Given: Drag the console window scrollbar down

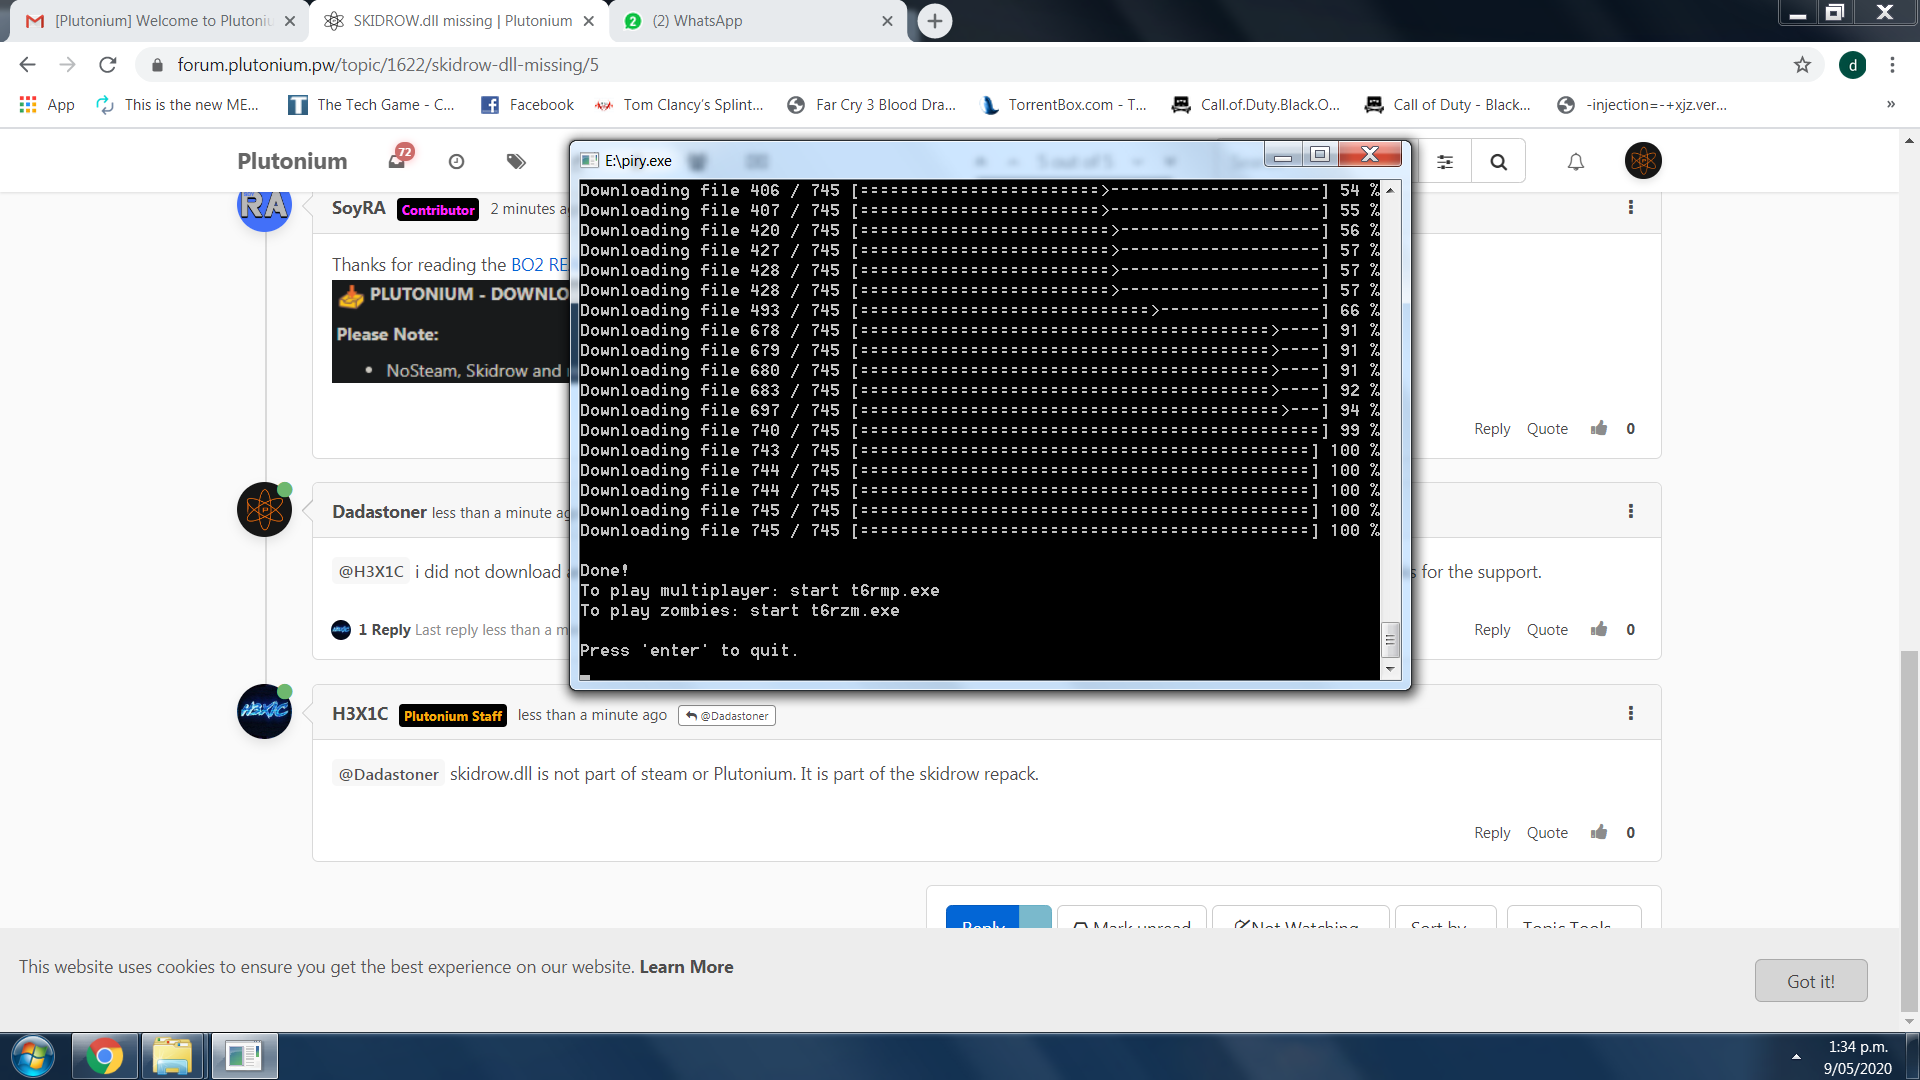Looking at the screenshot, I should click(1390, 671).
